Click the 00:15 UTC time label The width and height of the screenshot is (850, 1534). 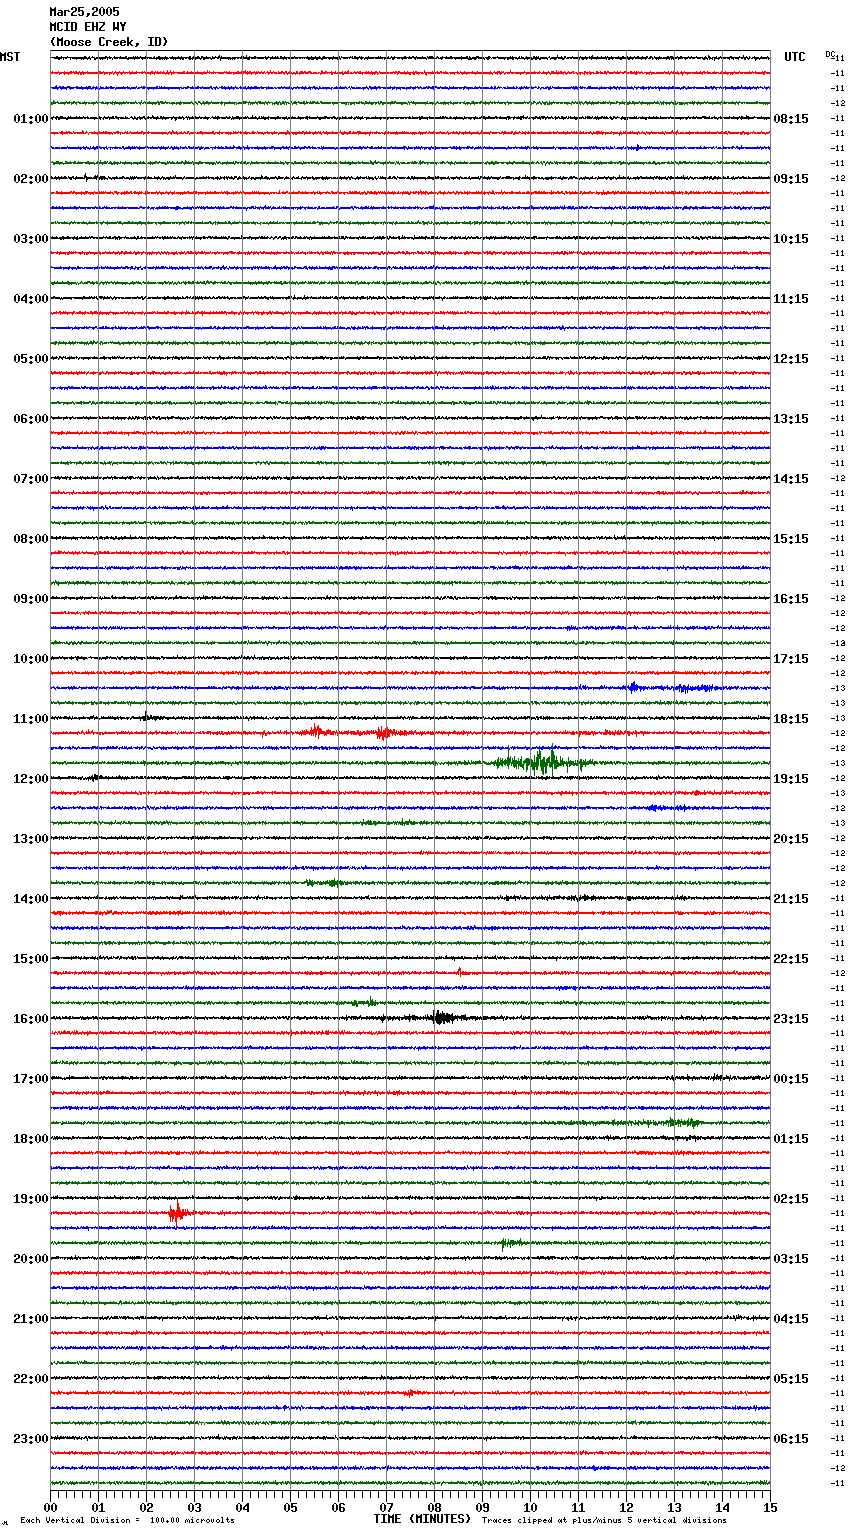click(791, 1079)
